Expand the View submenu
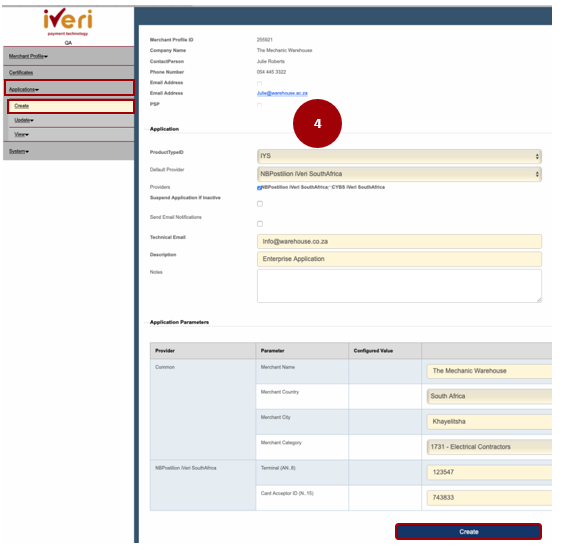Image resolution: width=563 pixels, height=552 pixels. click(x=22, y=134)
